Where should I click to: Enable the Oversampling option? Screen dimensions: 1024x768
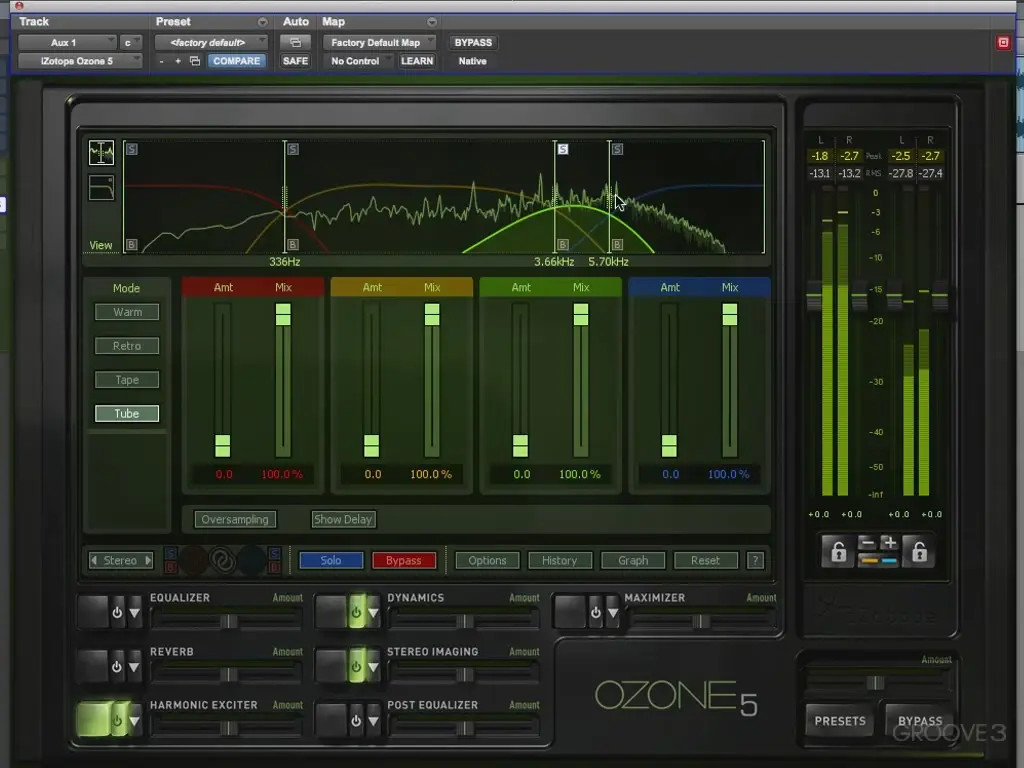point(235,519)
